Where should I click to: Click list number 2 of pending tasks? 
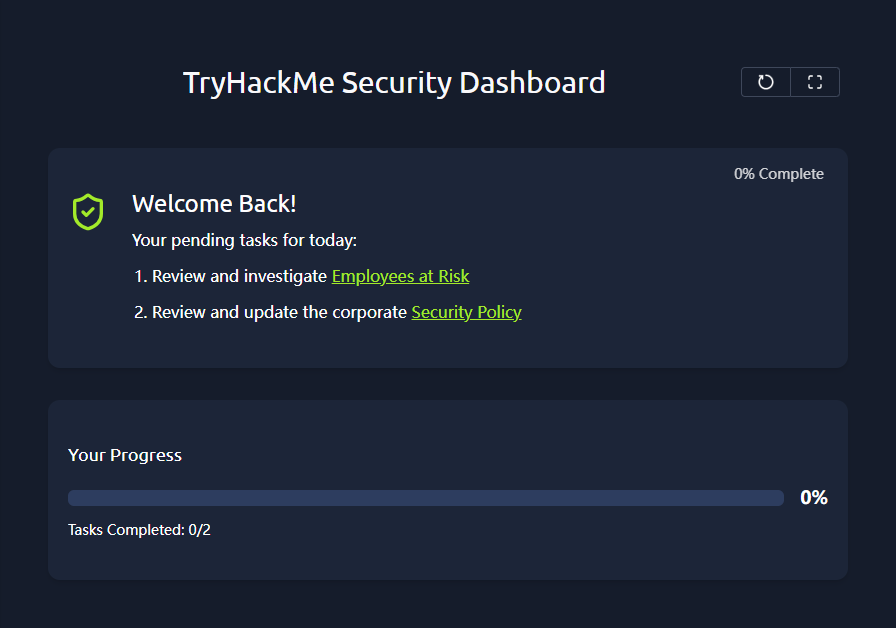point(140,312)
